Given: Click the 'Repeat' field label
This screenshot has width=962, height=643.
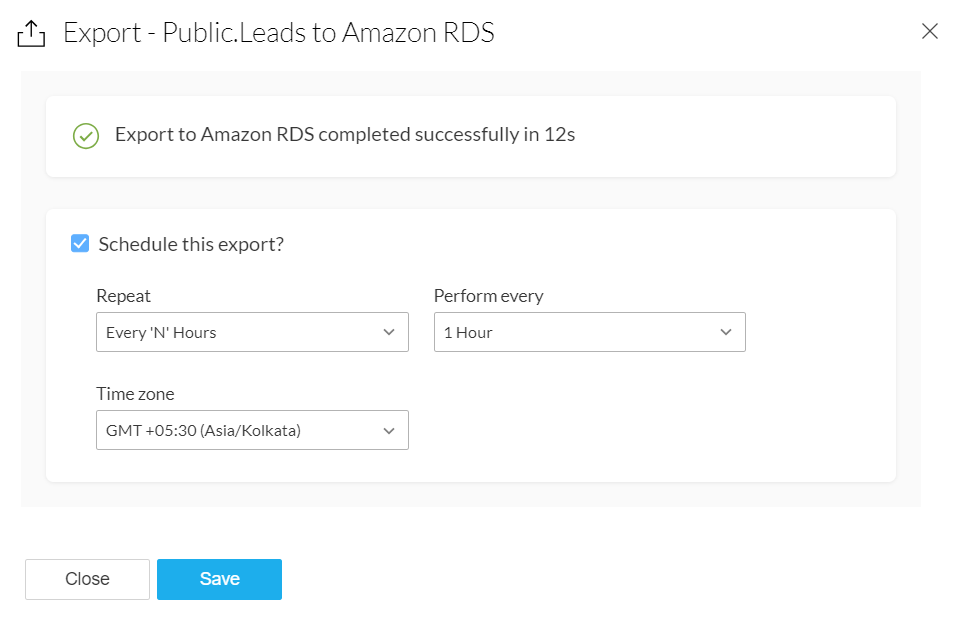Looking at the screenshot, I should click(124, 296).
